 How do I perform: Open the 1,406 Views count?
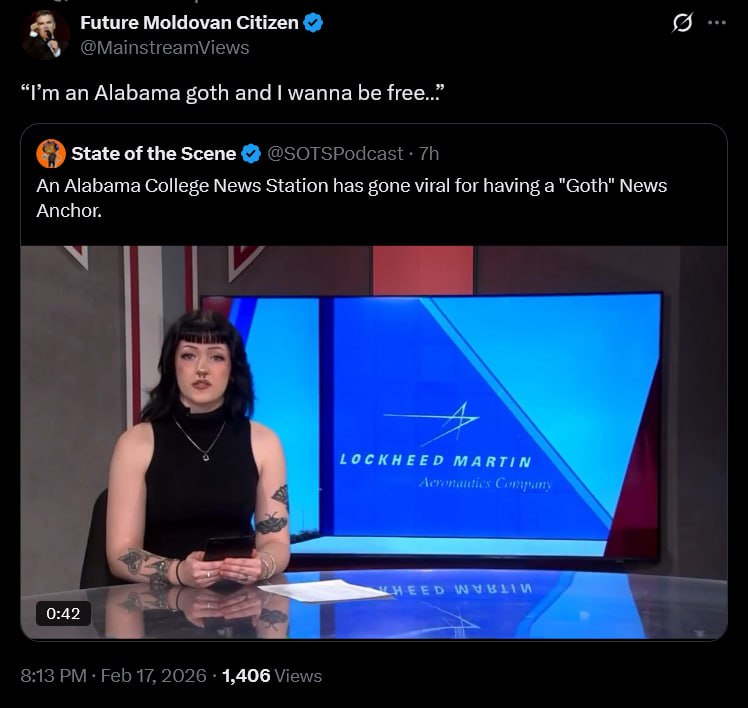272,676
